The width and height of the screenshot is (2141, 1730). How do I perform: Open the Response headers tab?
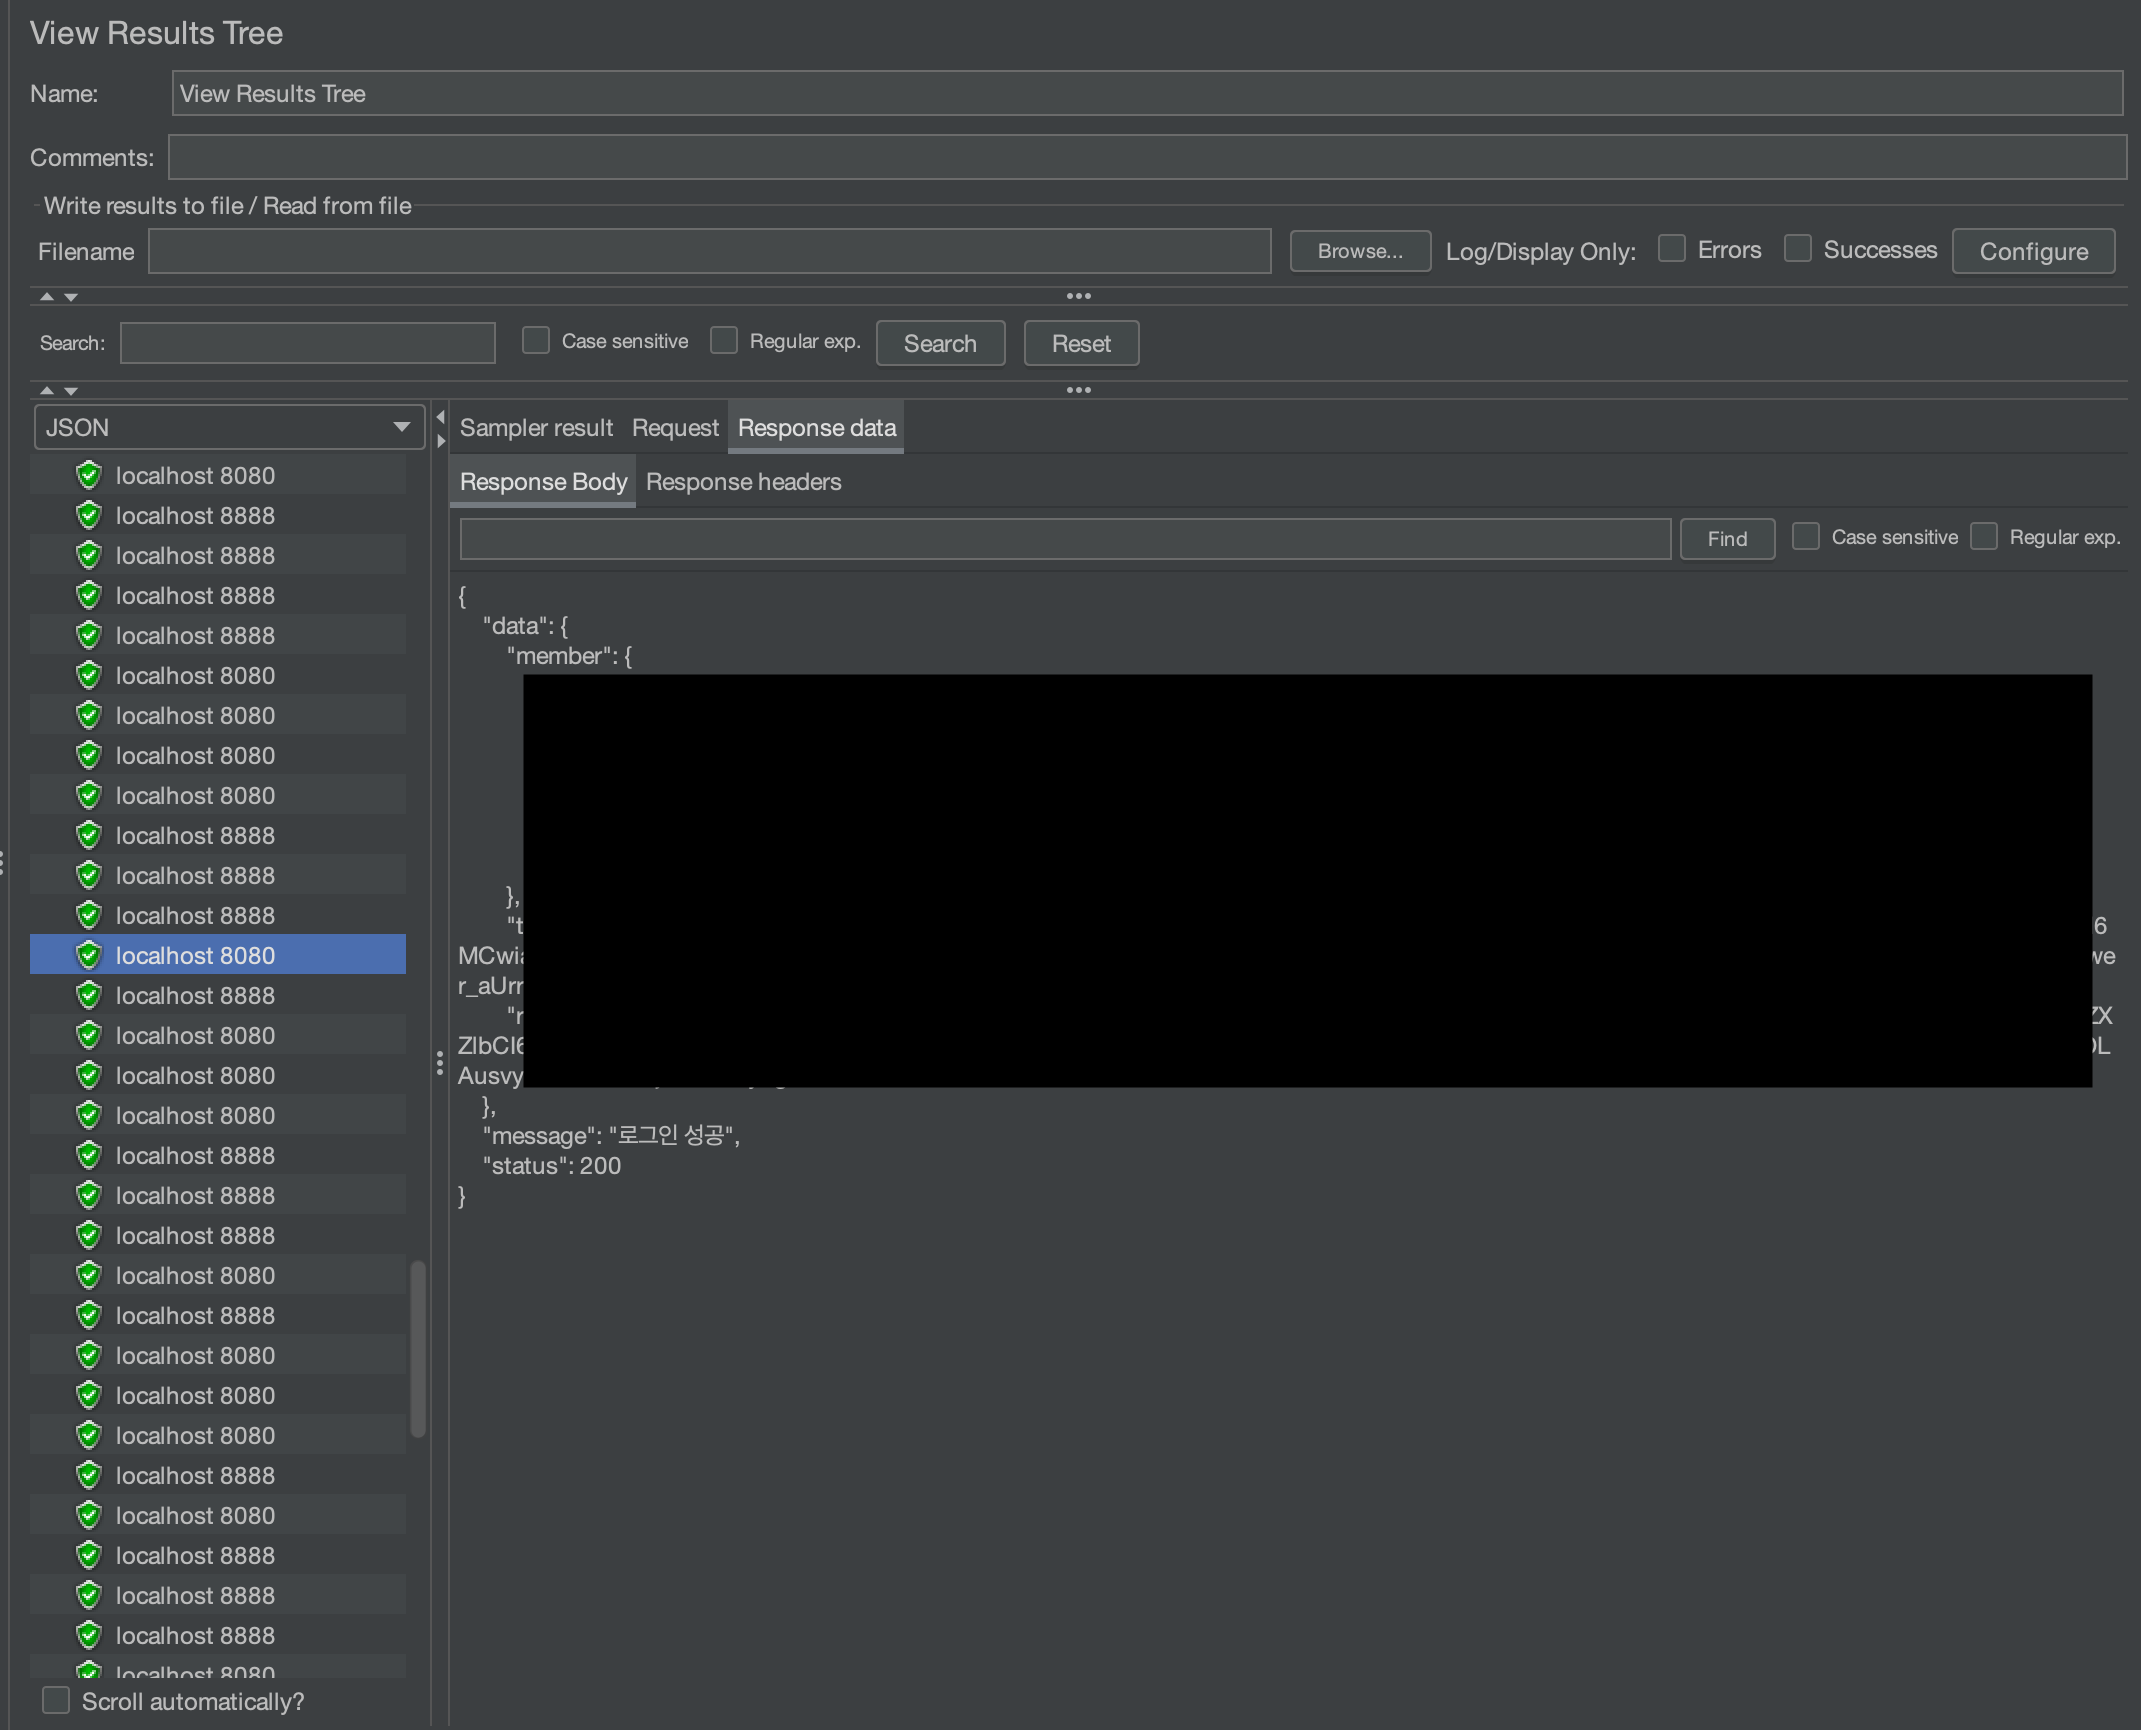pyautogui.click(x=743, y=482)
